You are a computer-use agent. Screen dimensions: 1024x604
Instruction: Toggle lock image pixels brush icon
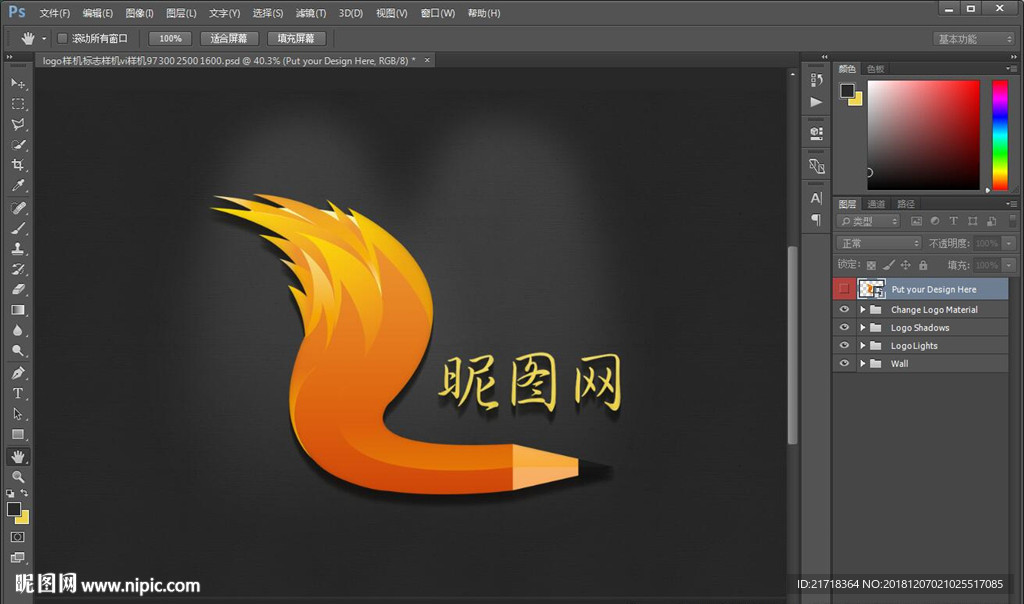[x=888, y=265]
